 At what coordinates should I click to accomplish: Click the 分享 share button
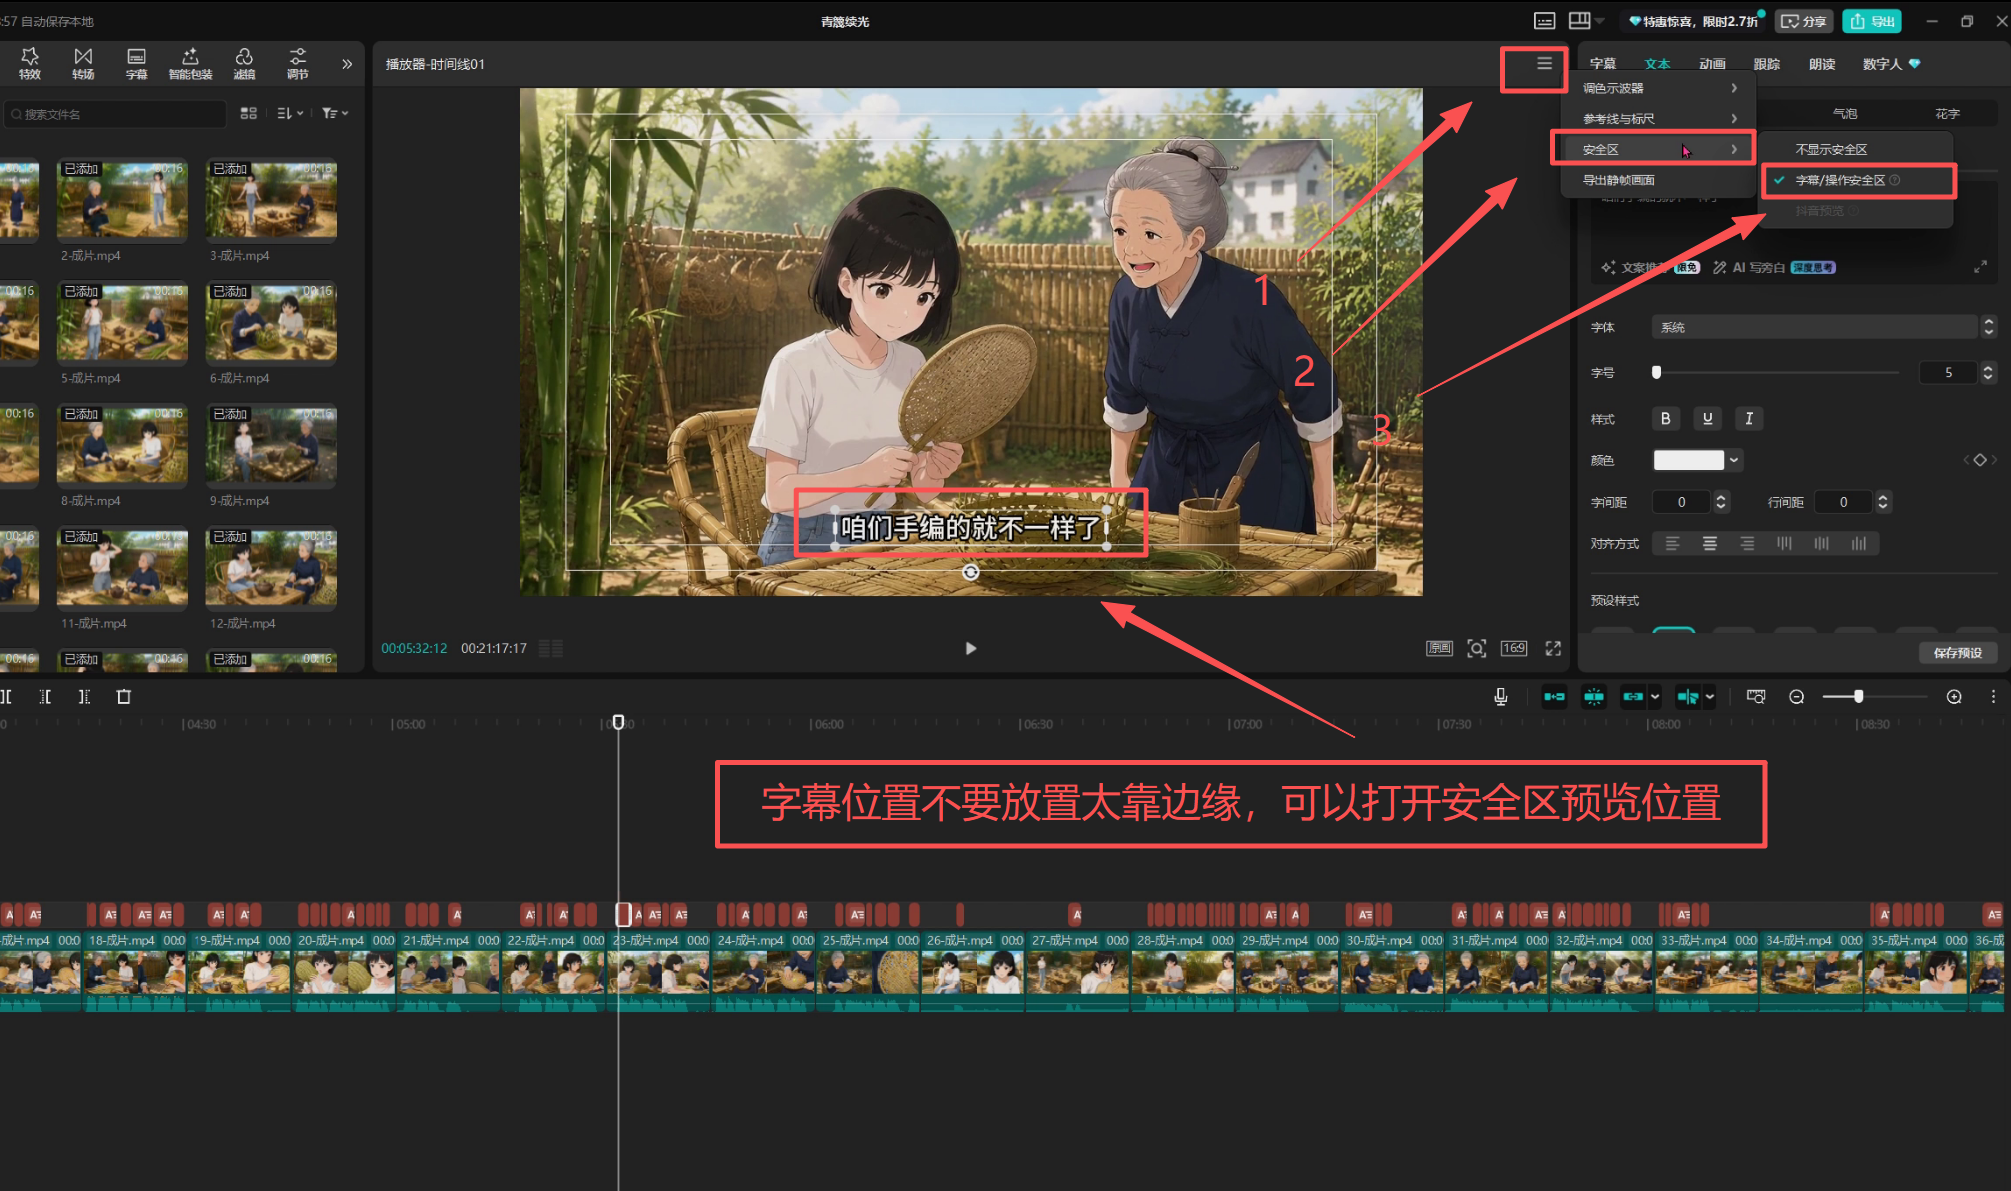point(1805,21)
